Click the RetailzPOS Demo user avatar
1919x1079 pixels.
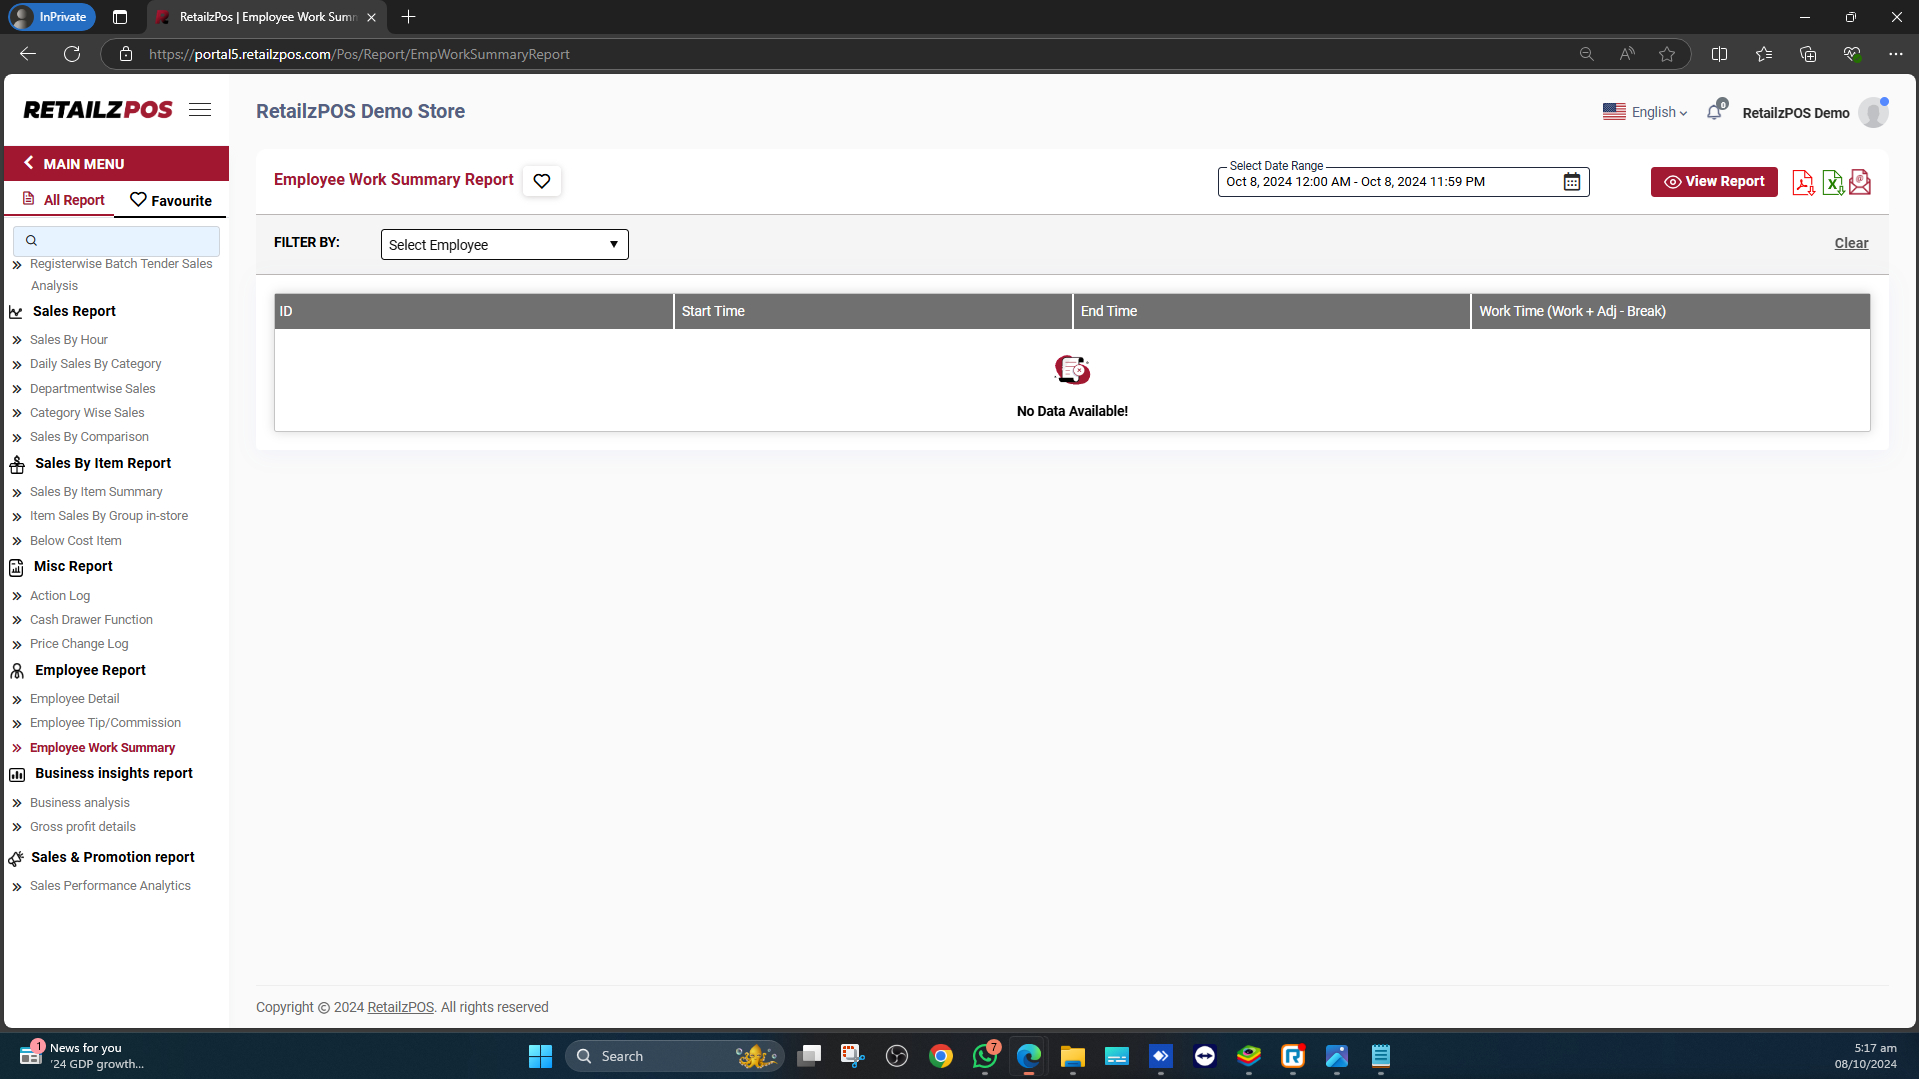(x=1872, y=113)
